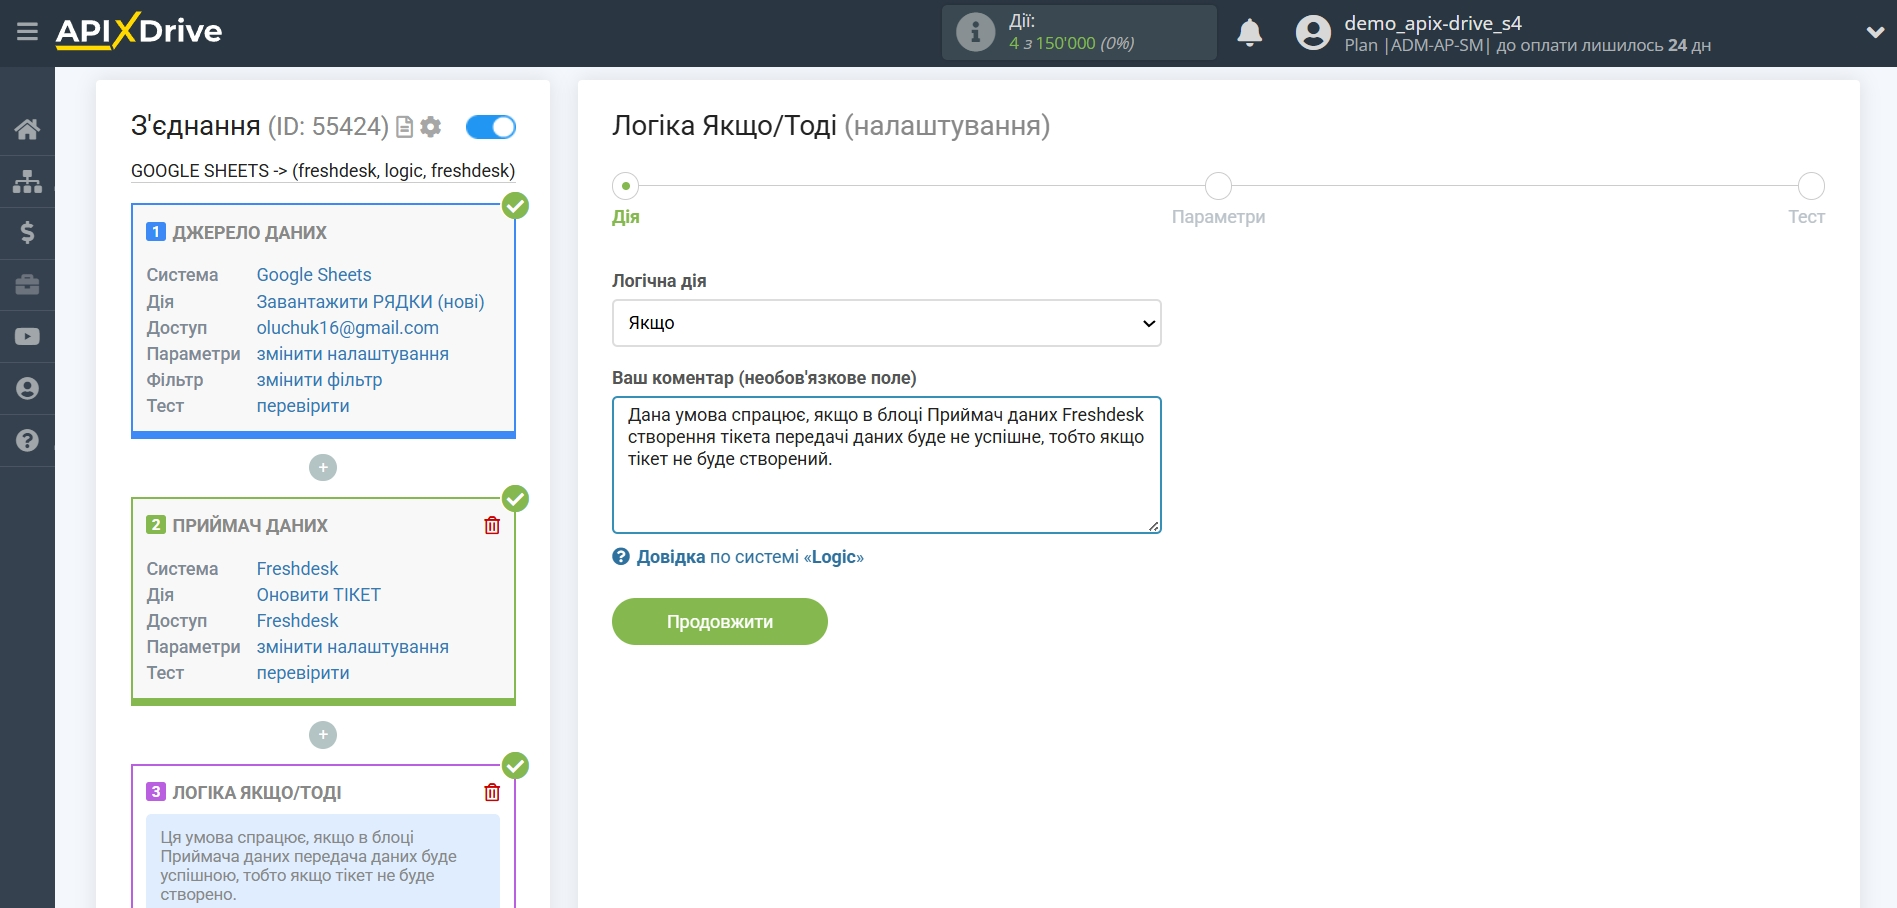Click Оновити ТІКЕТ action link

click(x=318, y=595)
